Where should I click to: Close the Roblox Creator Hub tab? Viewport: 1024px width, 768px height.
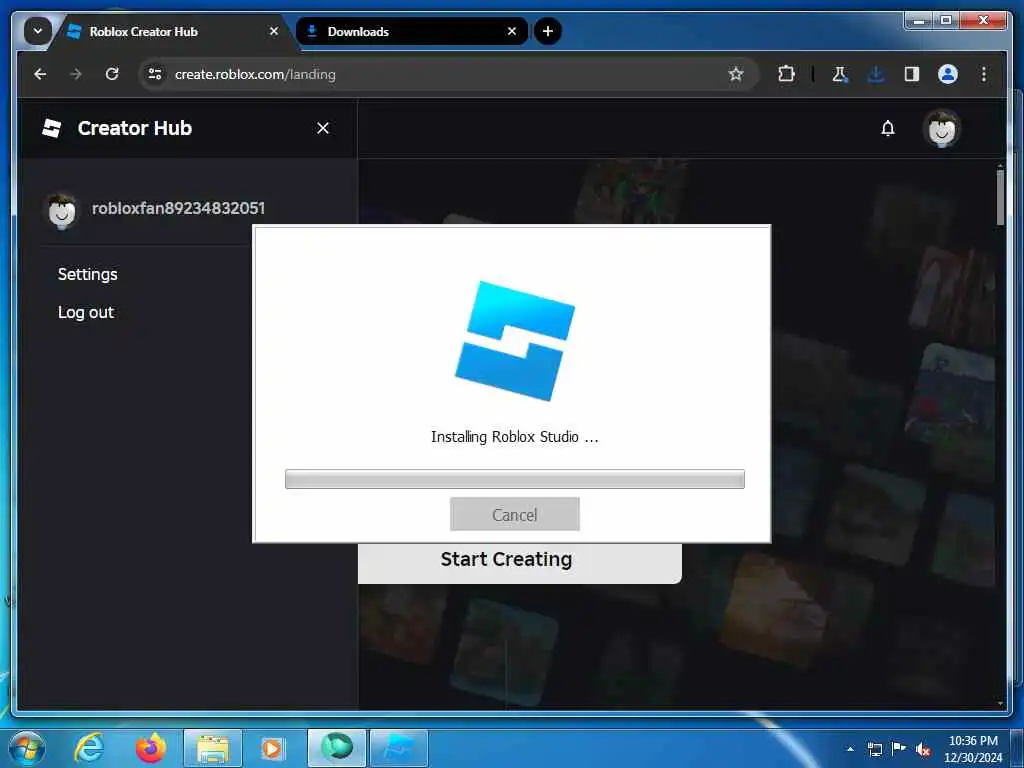[274, 31]
